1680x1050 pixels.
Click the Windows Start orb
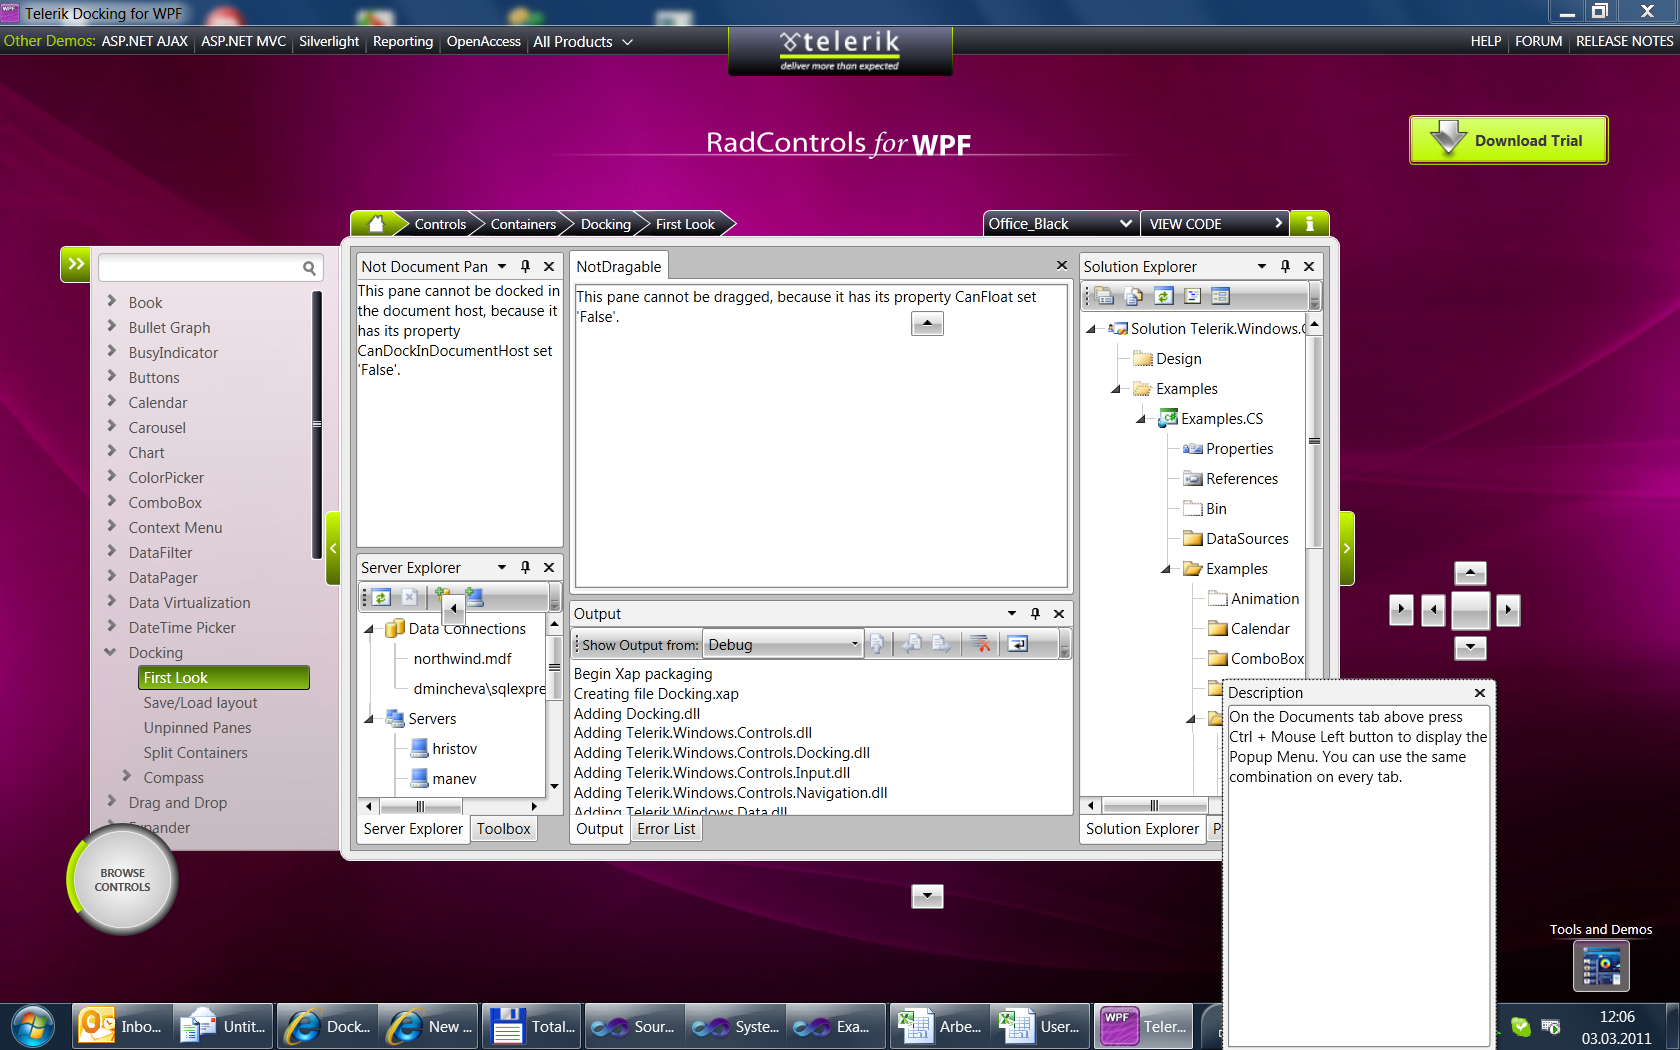(x=33, y=1027)
